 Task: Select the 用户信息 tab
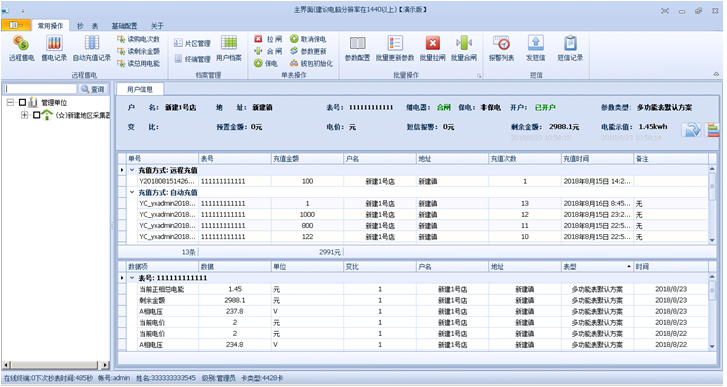point(140,89)
